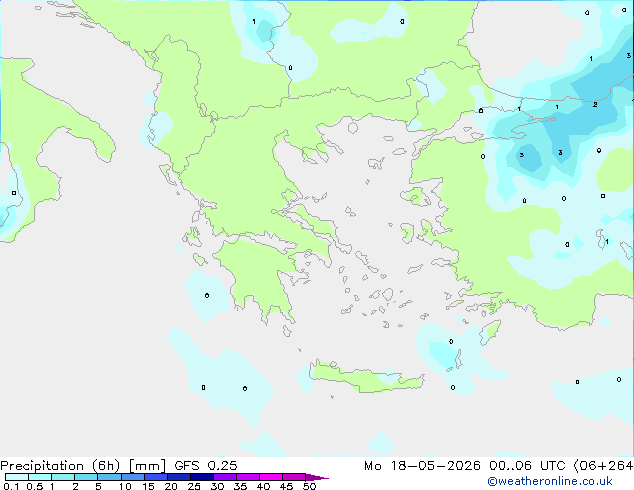Click the '0.1' legend scale number
The width and height of the screenshot is (634, 490).
(11, 486)
